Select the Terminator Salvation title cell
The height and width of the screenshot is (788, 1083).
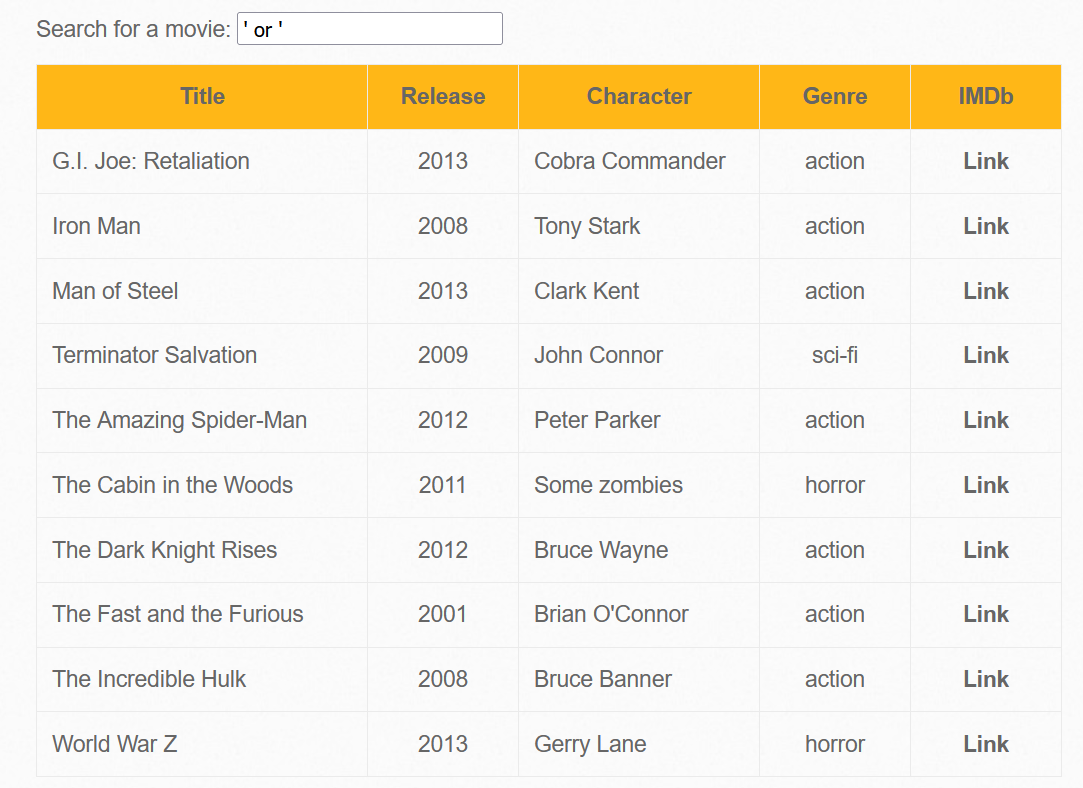(x=202, y=355)
